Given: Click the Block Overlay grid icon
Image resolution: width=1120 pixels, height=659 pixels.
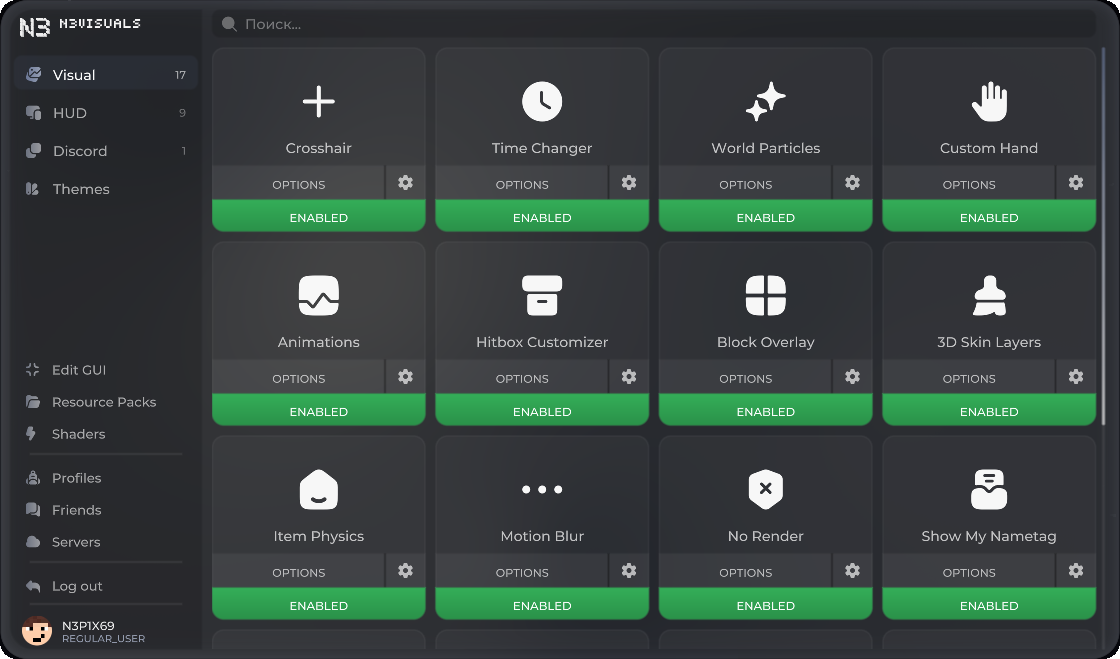Looking at the screenshot, I should 766,296.
